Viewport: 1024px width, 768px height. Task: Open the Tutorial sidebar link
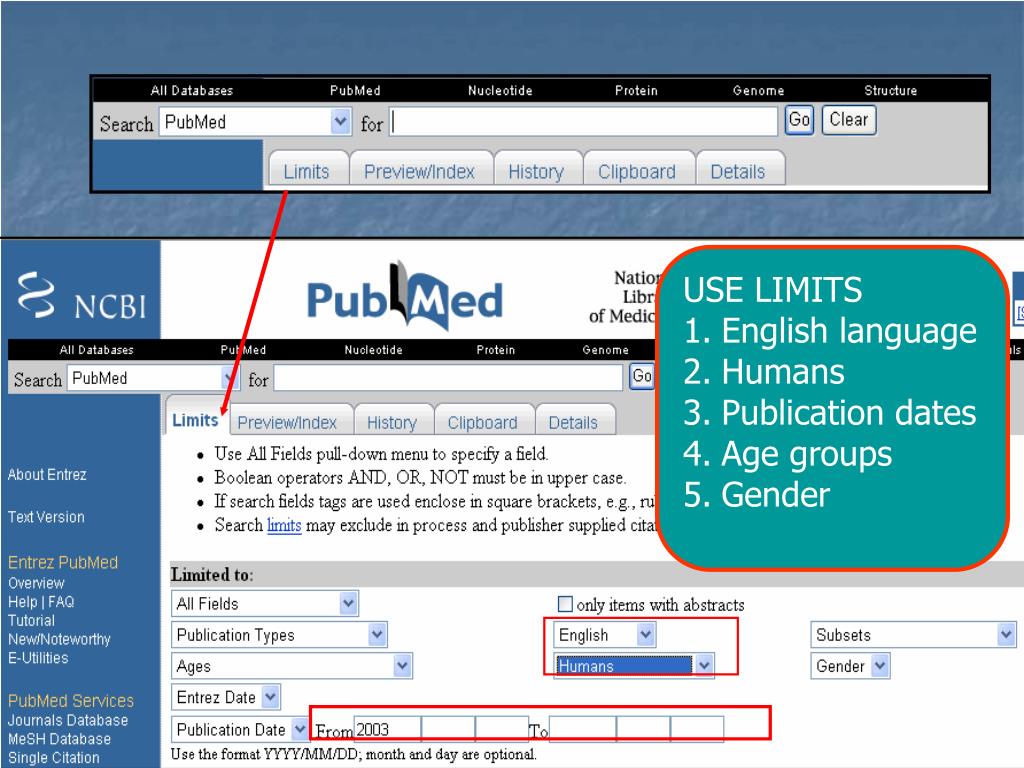(31, 620)
